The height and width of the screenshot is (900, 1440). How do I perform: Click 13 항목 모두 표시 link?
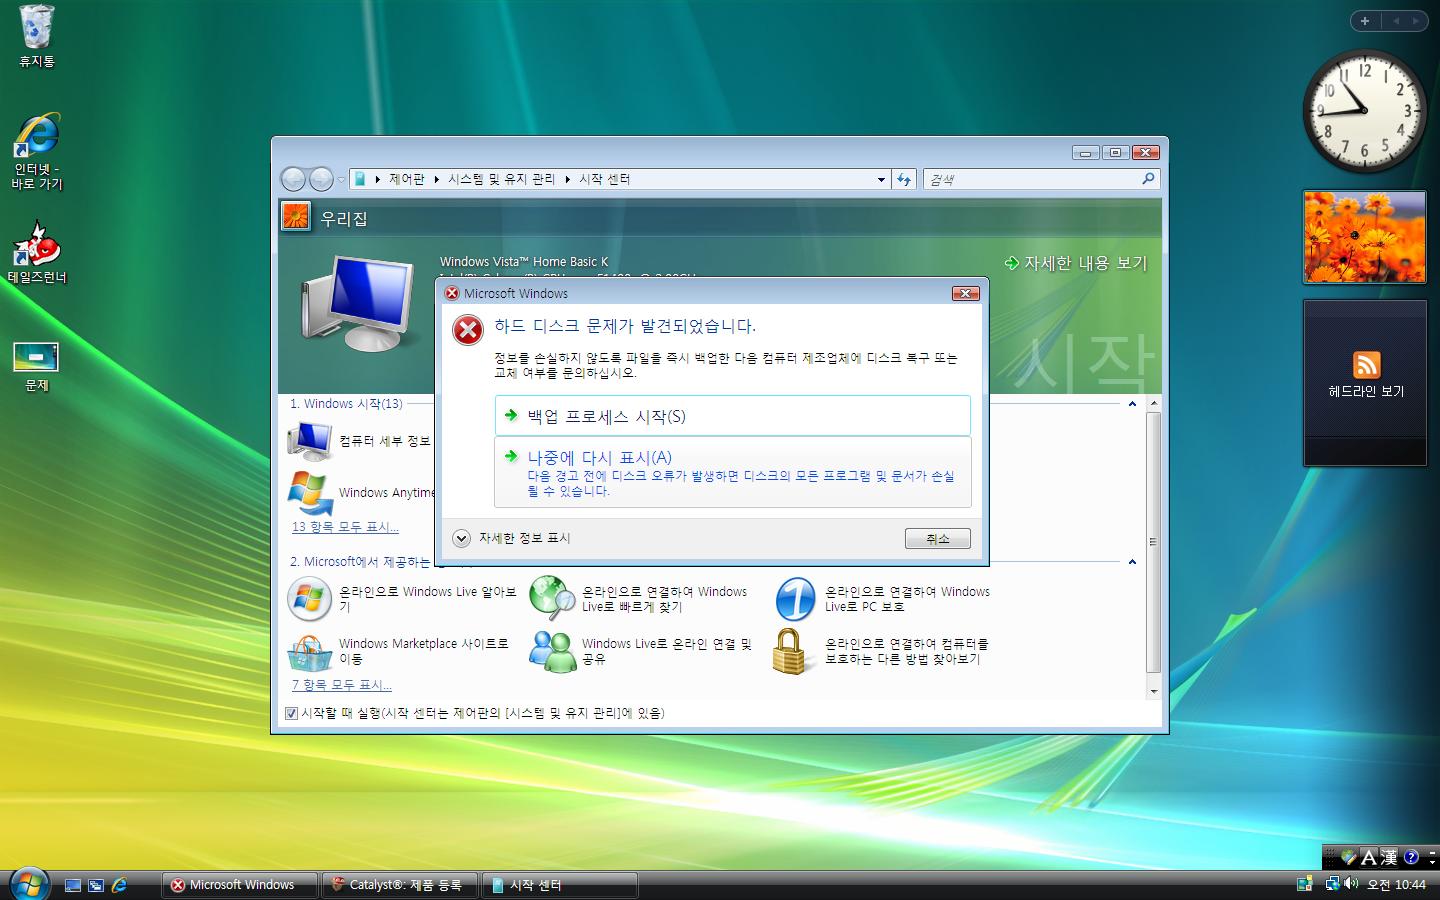pos(345,527)
